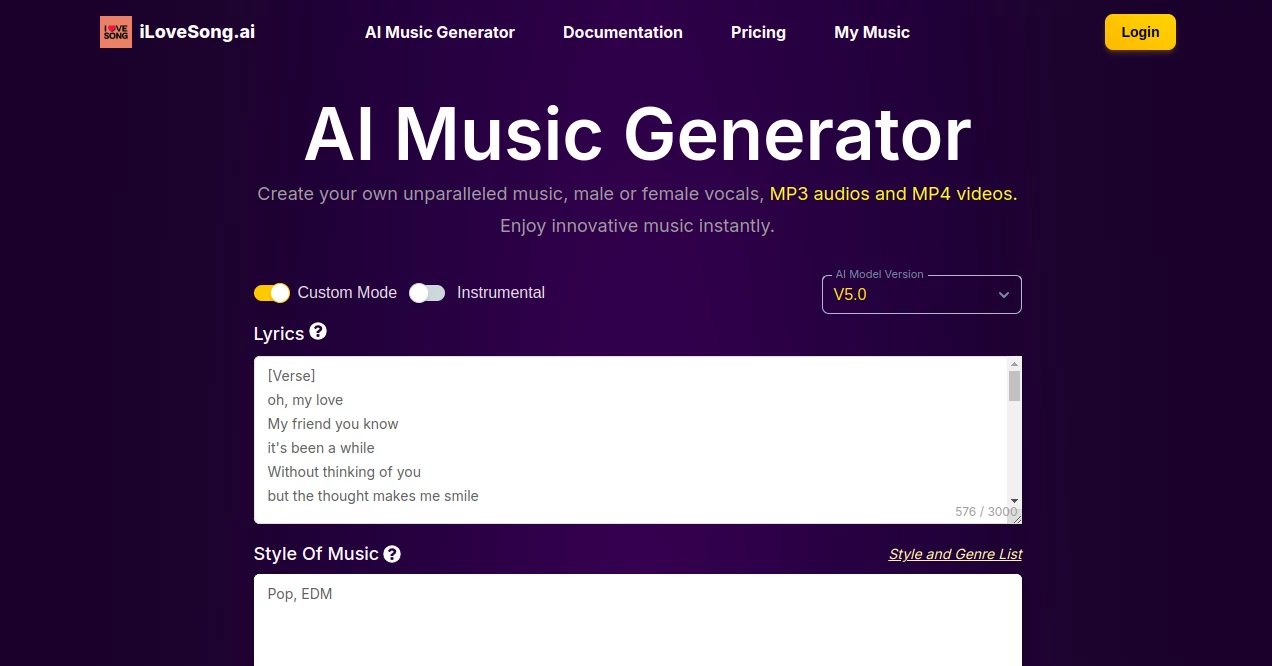Navigate to the Documentation menu item
Viewport: 1272px width, 666px height.
click(622, 32)
